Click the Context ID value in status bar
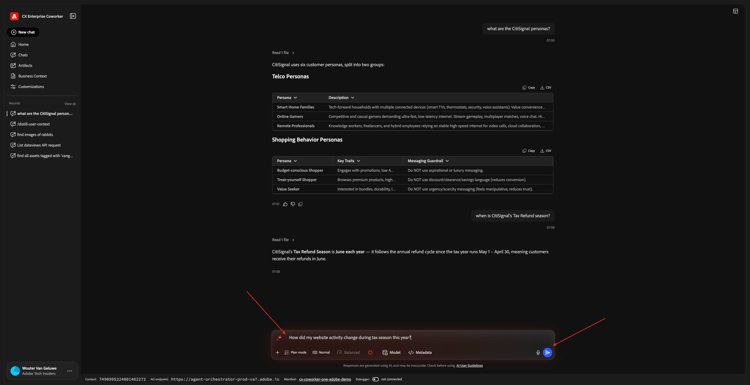 click(122, 379)
